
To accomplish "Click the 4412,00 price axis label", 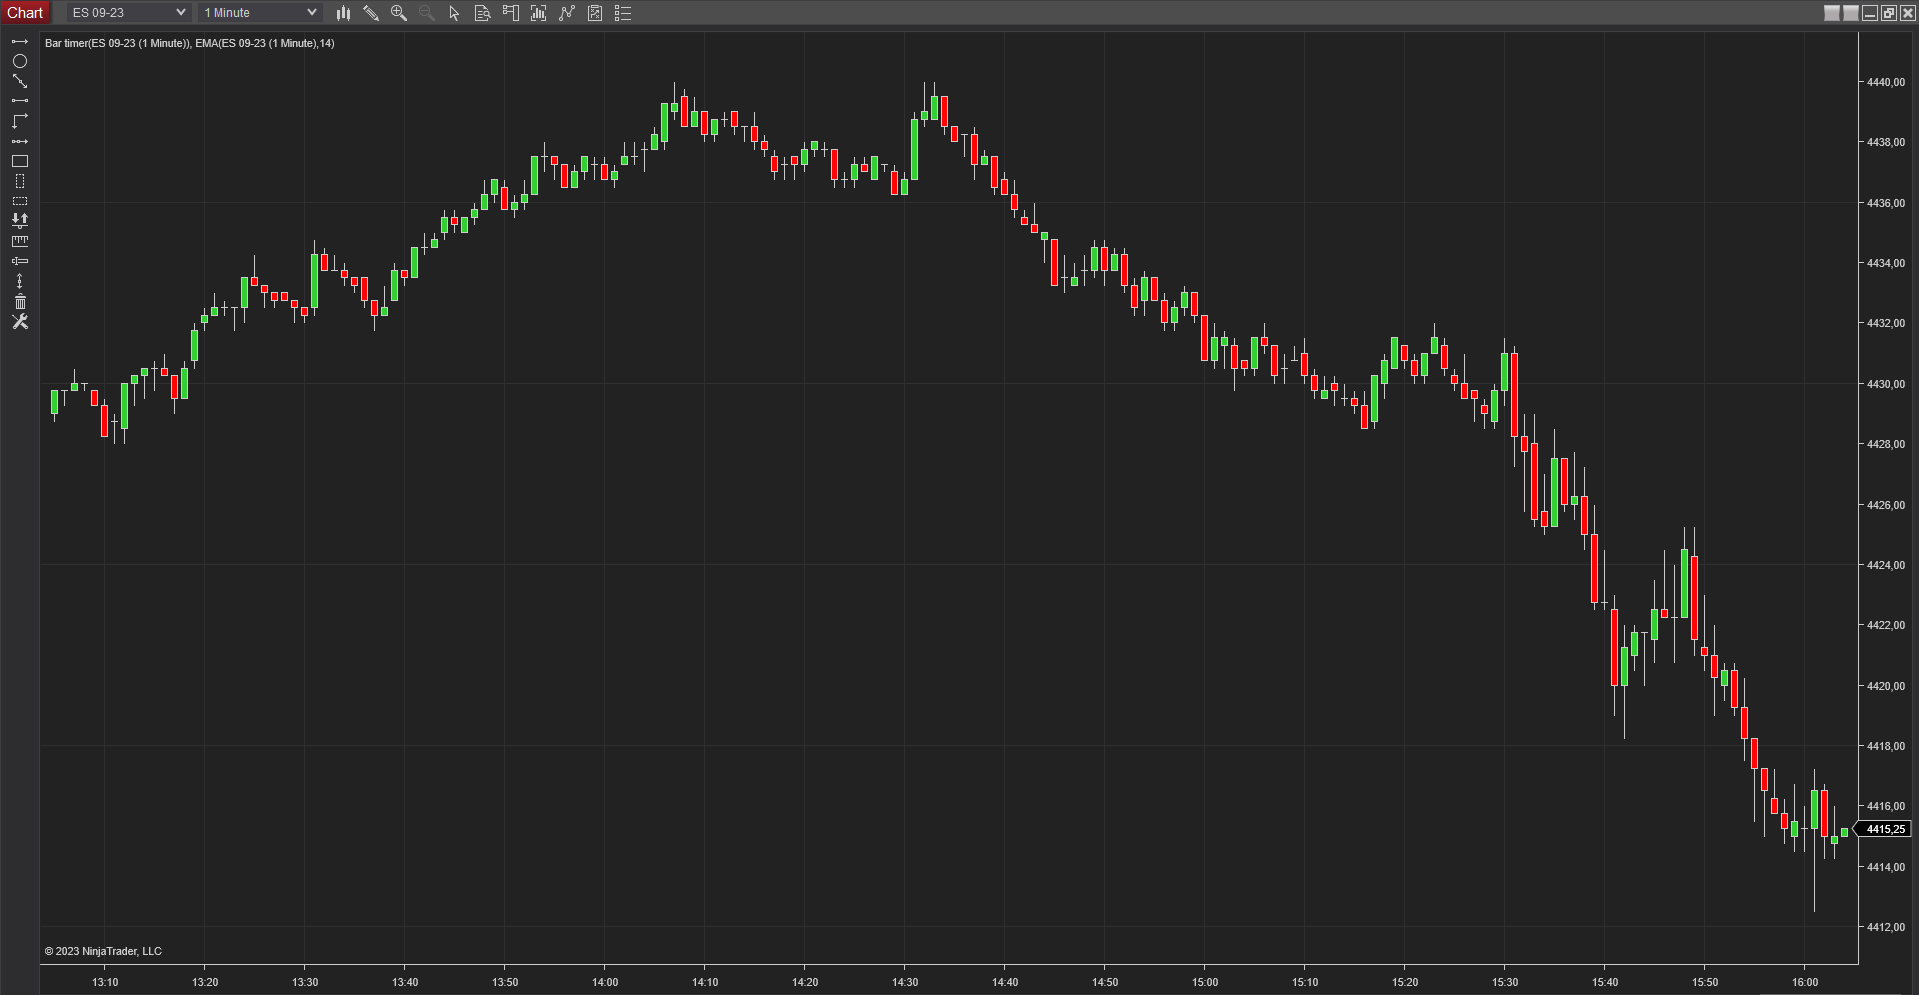I will pyautogui.click(x=1886, y=927).
